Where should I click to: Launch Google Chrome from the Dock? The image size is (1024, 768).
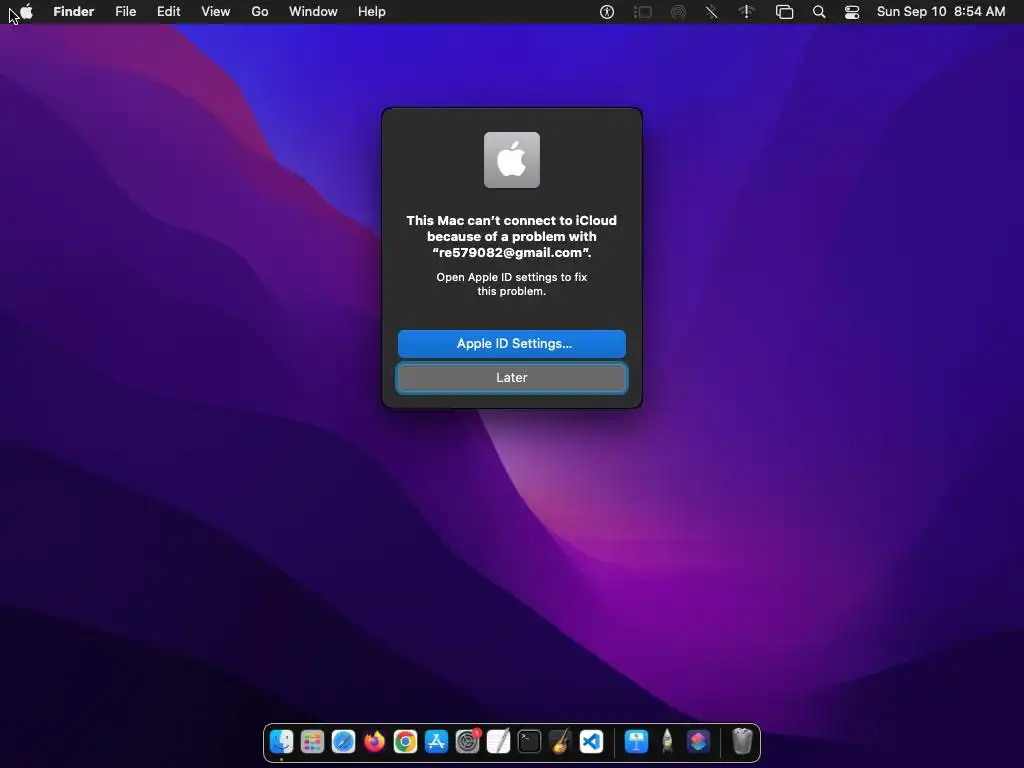405,742
